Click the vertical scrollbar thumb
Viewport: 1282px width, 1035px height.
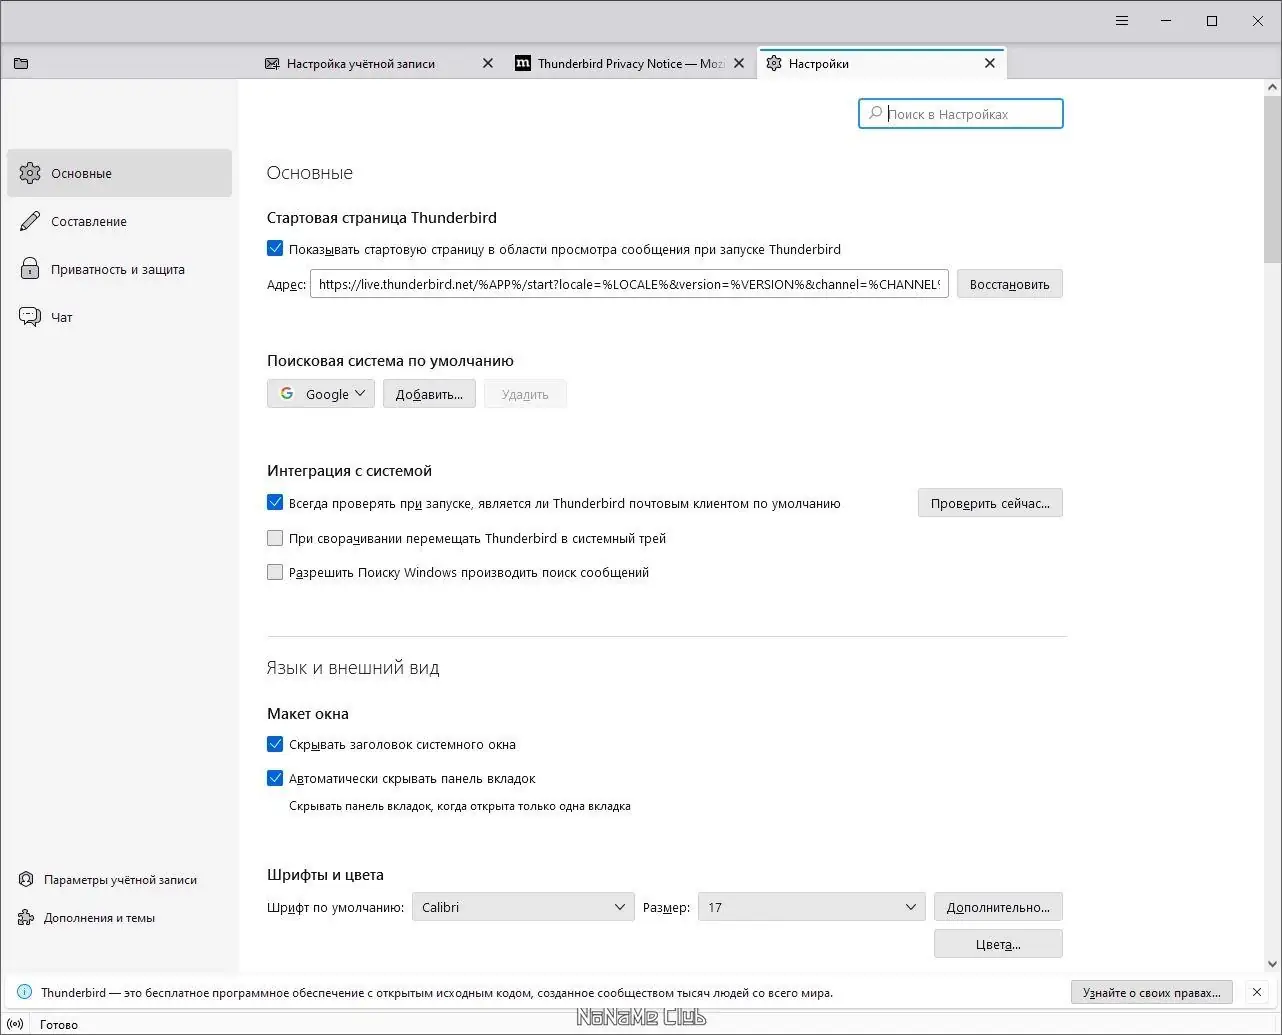coord(1272,178)
